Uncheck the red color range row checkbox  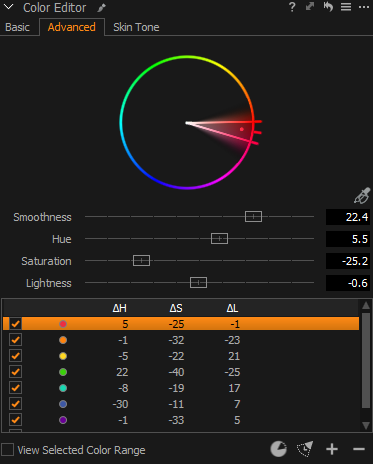15,324
